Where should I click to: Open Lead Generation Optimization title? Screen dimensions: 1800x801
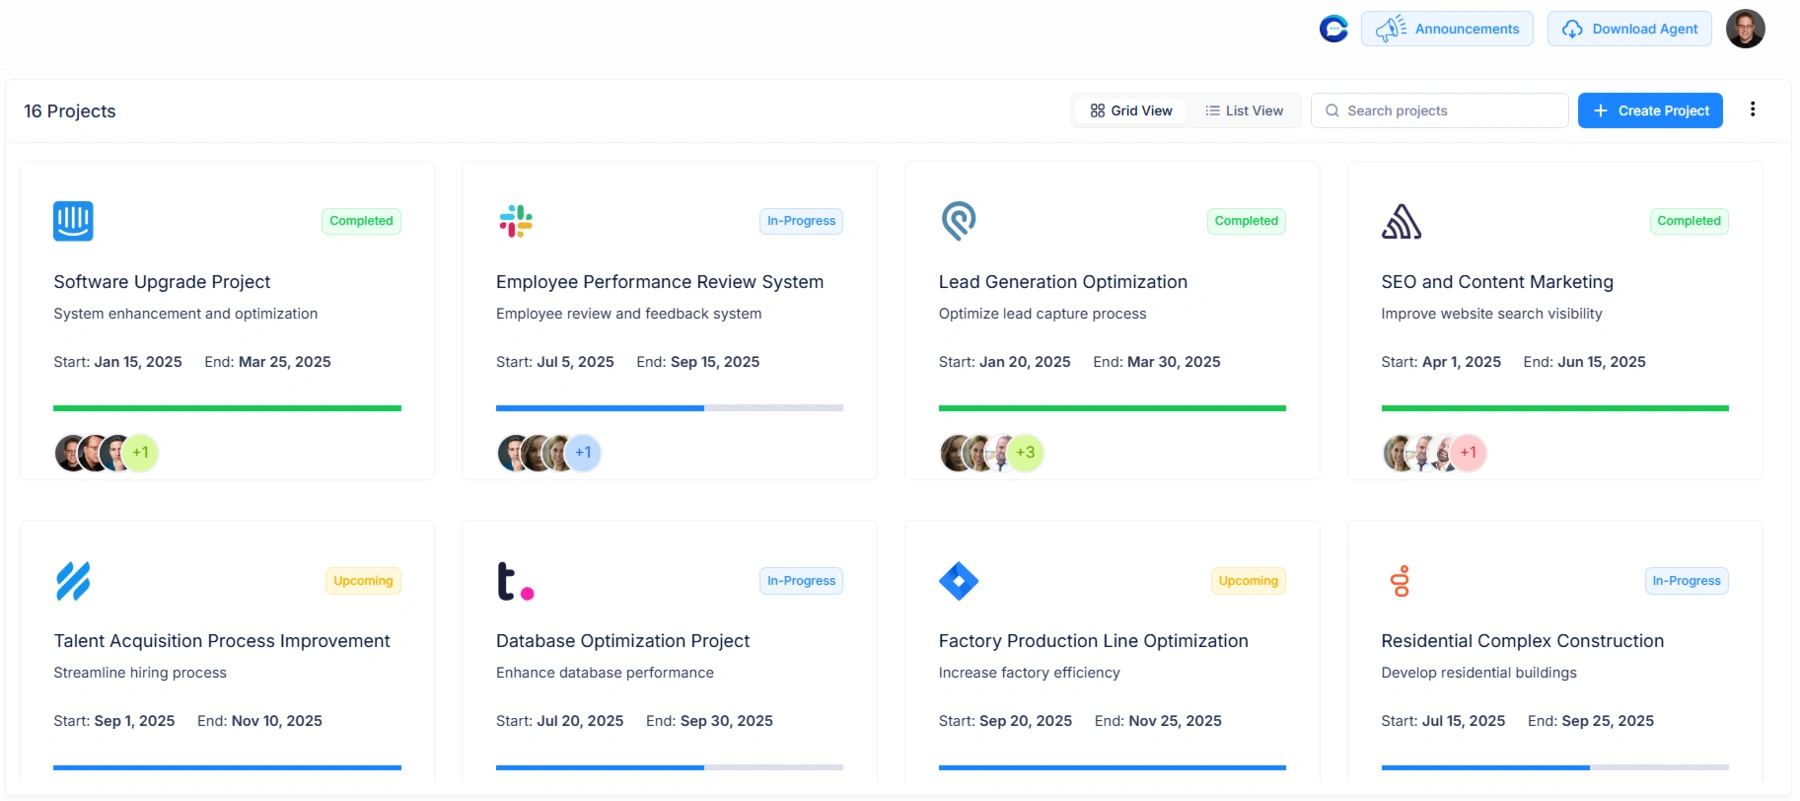[1063, 282]
